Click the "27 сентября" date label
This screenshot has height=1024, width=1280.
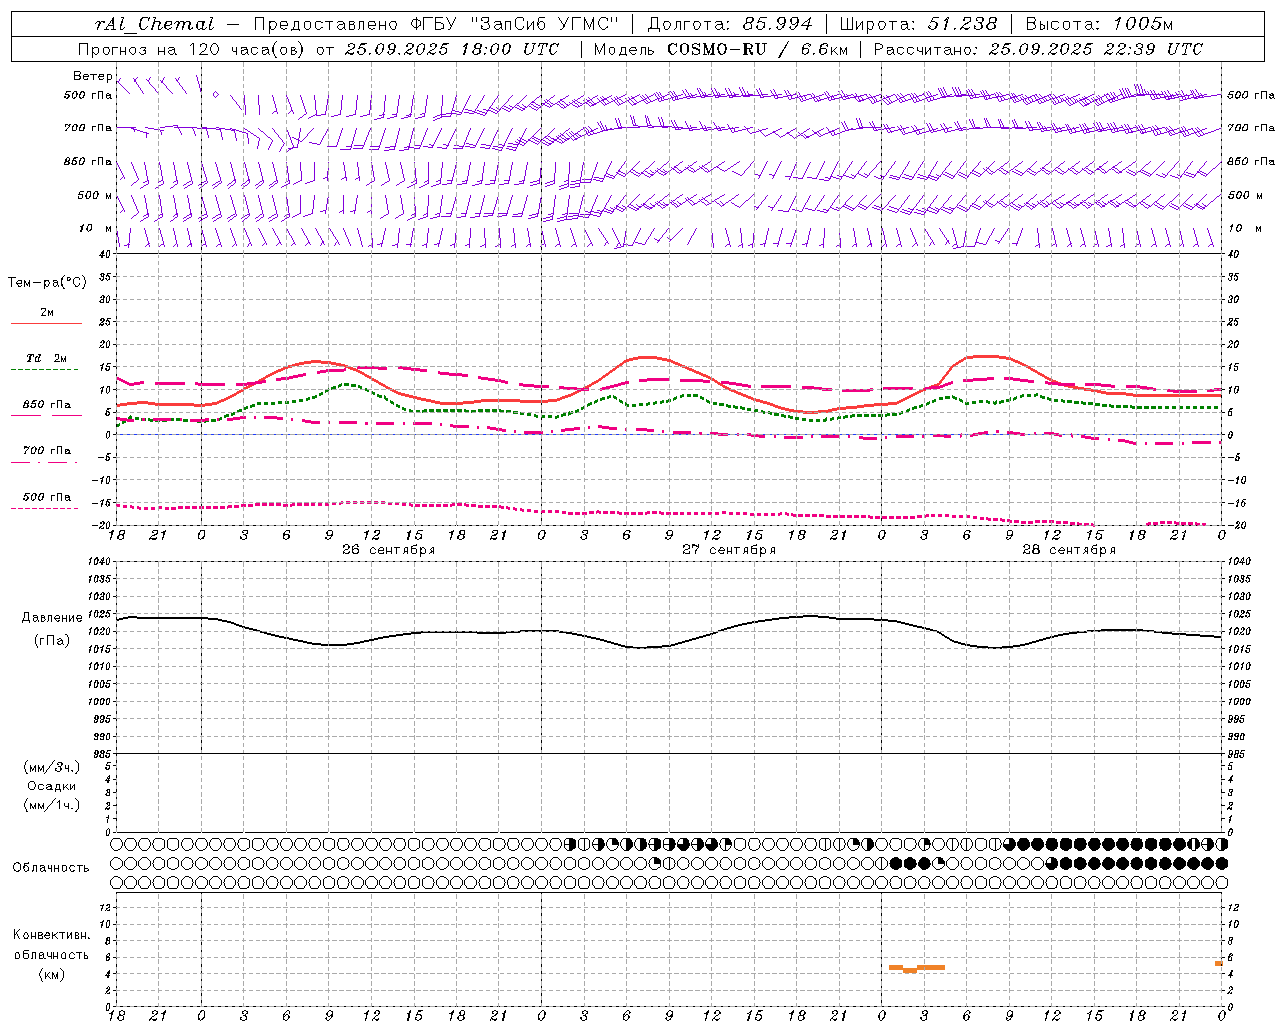pyautogui.click(x=729, y=550)
